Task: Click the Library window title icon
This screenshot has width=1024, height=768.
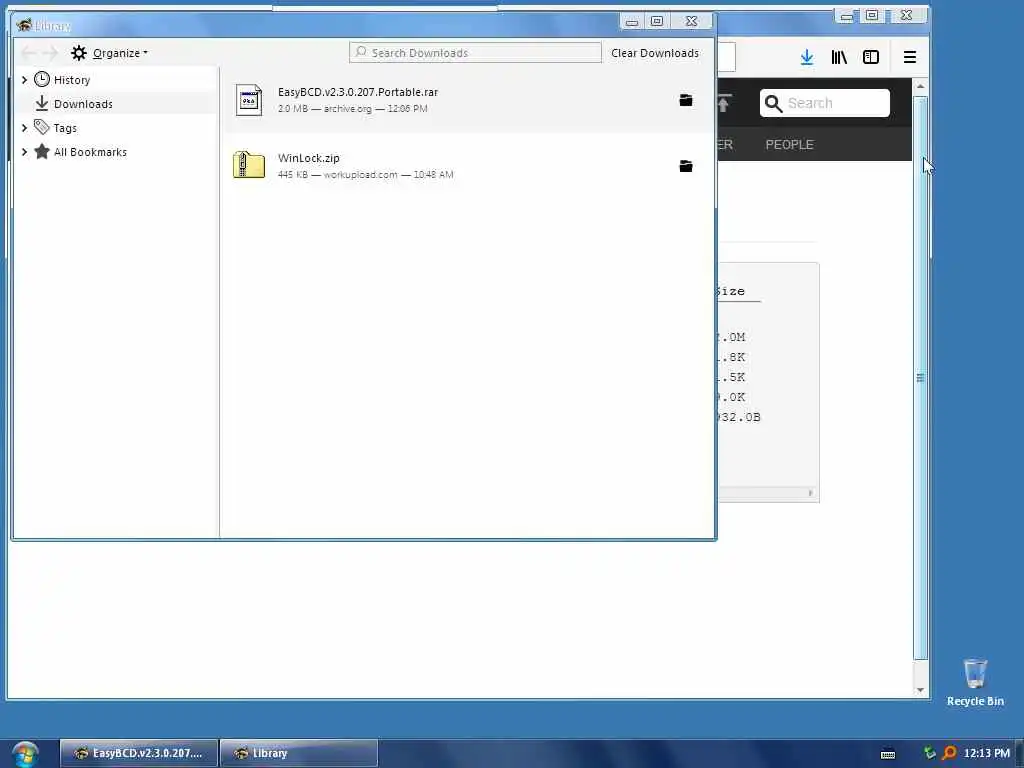Action: [25, 25]
